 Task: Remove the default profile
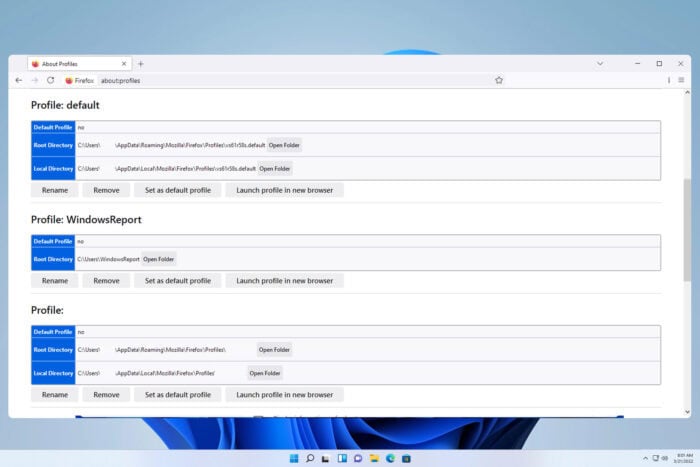(106, 190)
